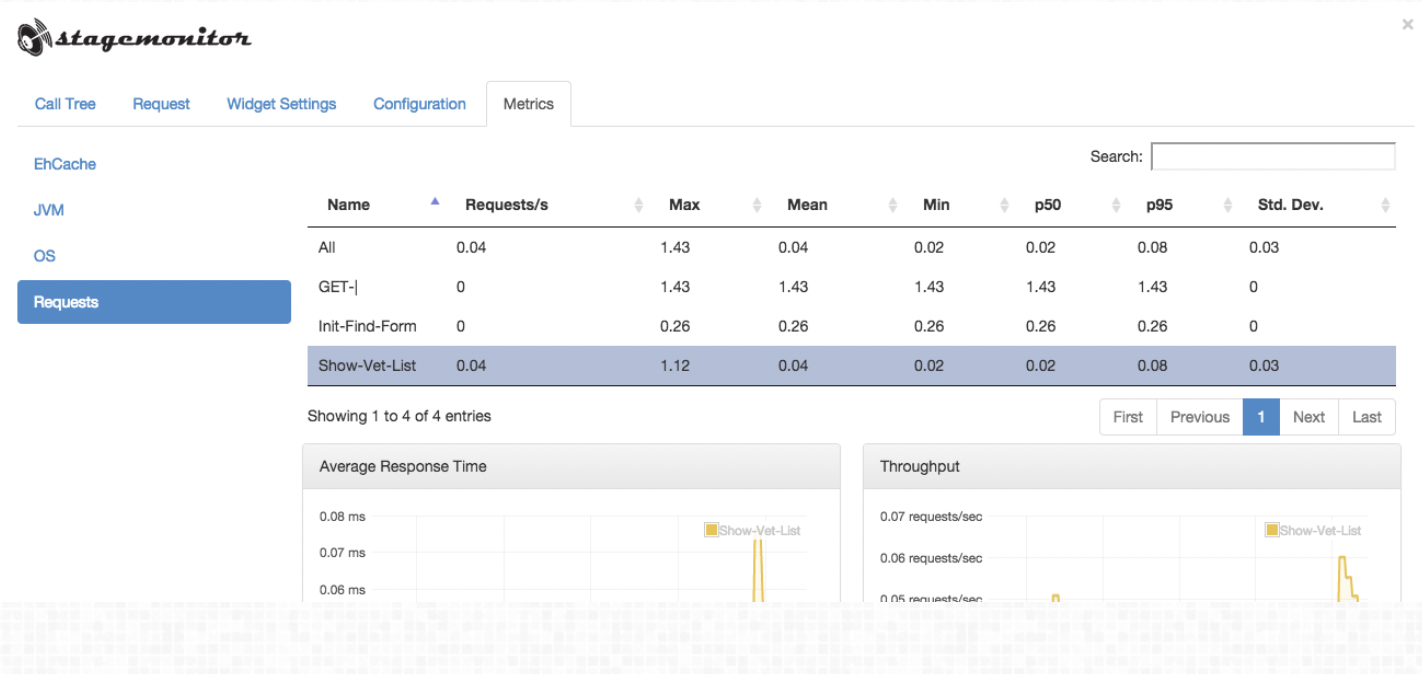This screenshot has height=674, width=1422.
Task: Sort by Std. Dev. column sort icon
Action: pyautogui.click(x=1385, y=205)
